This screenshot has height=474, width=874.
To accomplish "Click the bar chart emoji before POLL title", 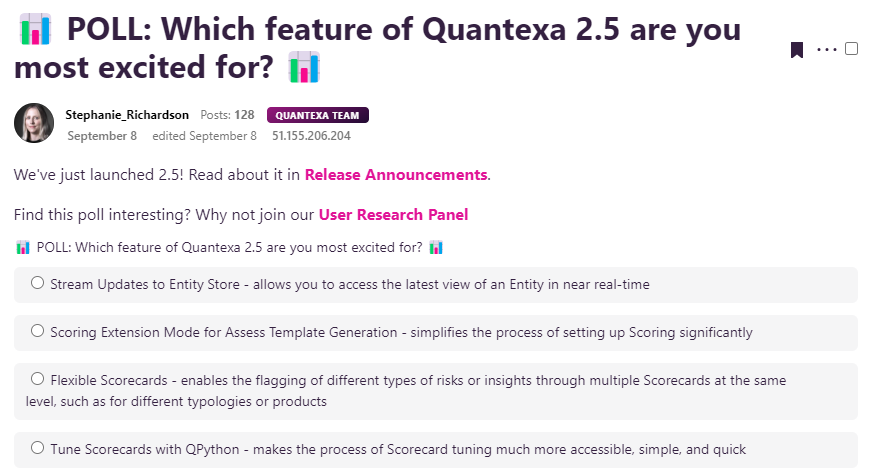I will 35,30.
